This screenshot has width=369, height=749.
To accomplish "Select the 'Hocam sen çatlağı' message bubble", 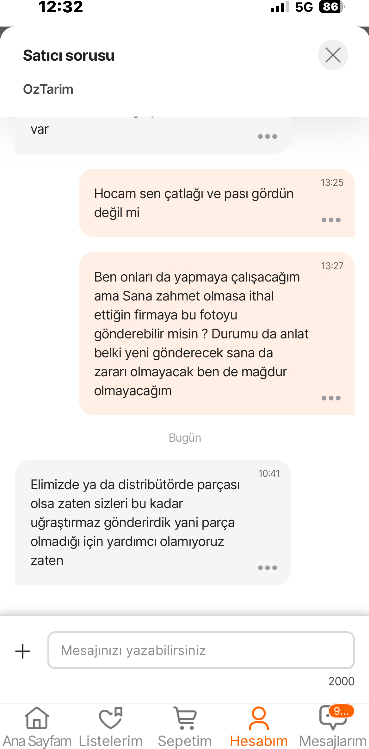I will pyautogui.click(x=217, y=203).
